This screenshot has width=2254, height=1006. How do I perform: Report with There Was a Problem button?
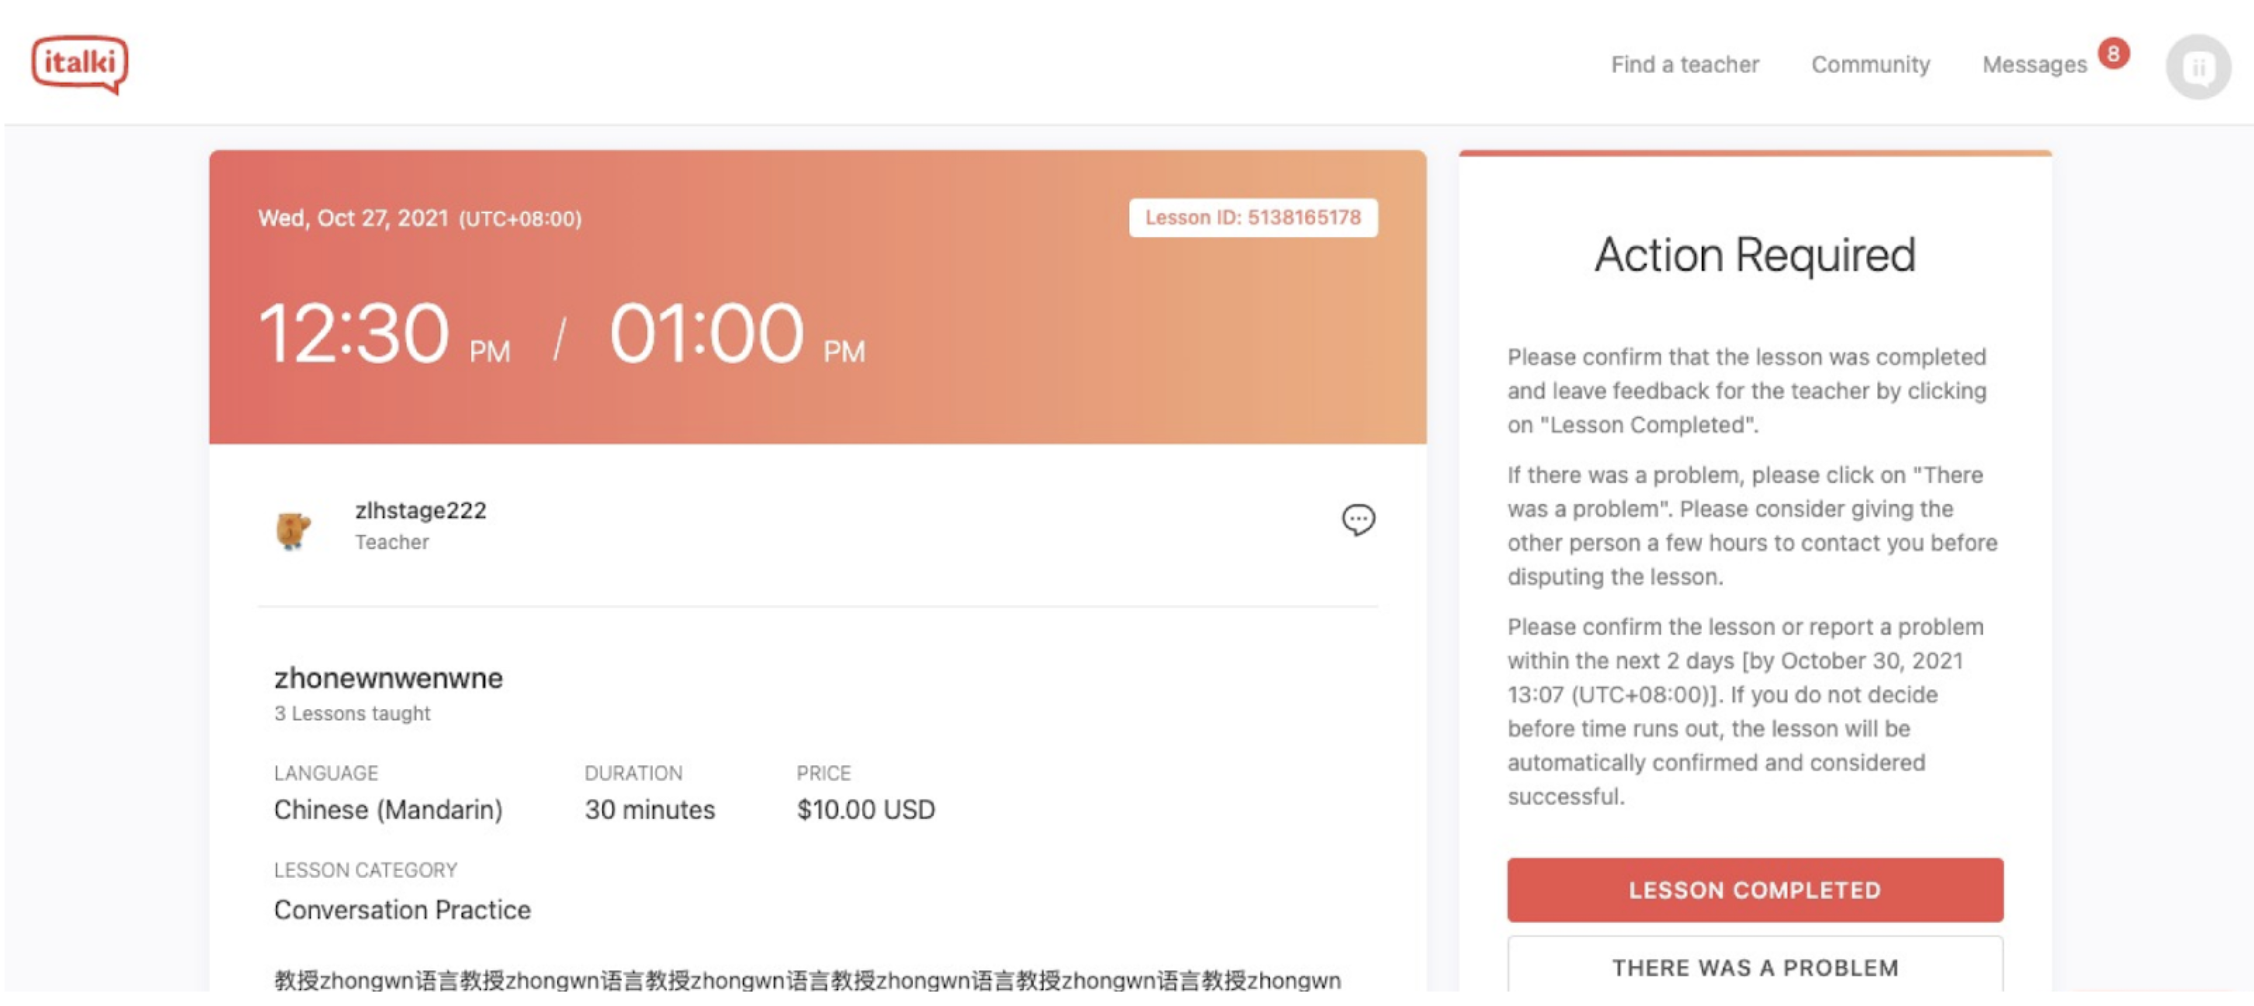(1755, 966)
